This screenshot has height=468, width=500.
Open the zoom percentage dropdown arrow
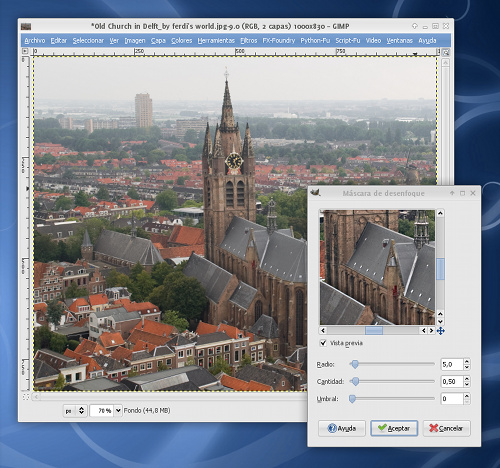118,411
